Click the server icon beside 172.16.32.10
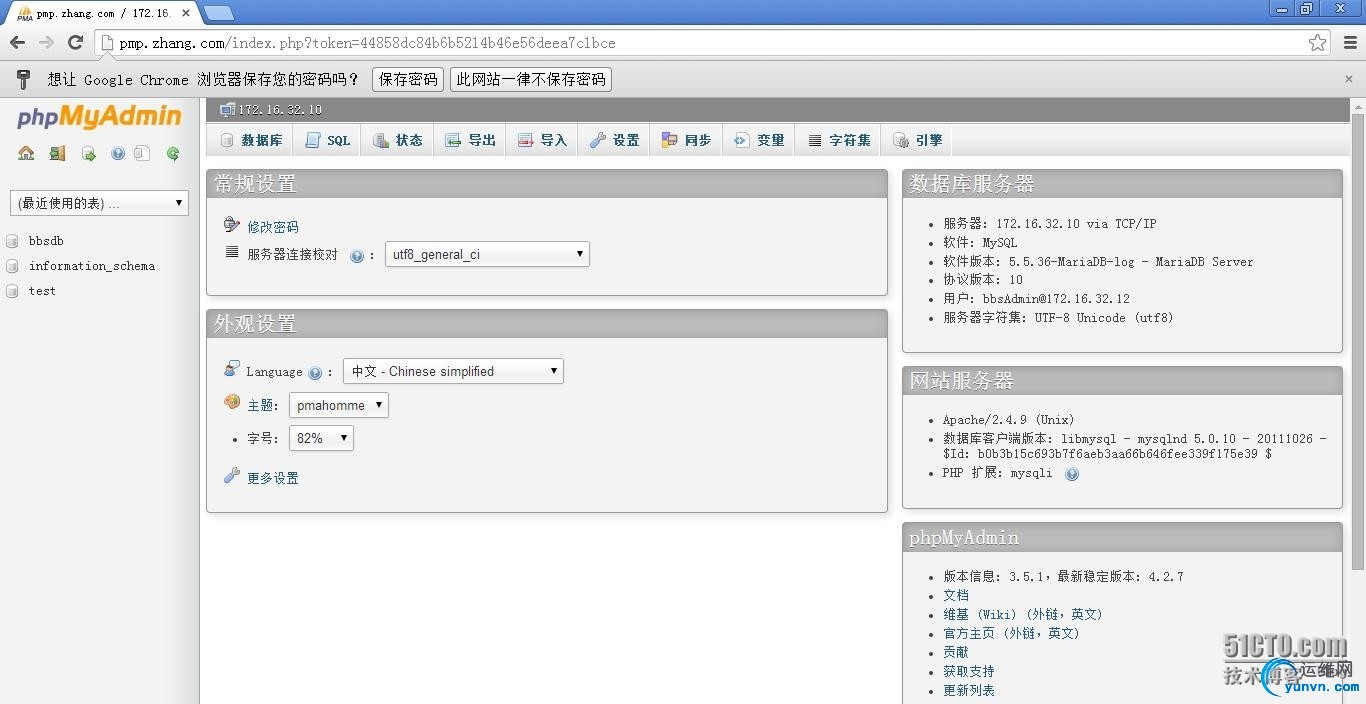1366x704 pixels. pyautogui.click(x=227, y=109)
